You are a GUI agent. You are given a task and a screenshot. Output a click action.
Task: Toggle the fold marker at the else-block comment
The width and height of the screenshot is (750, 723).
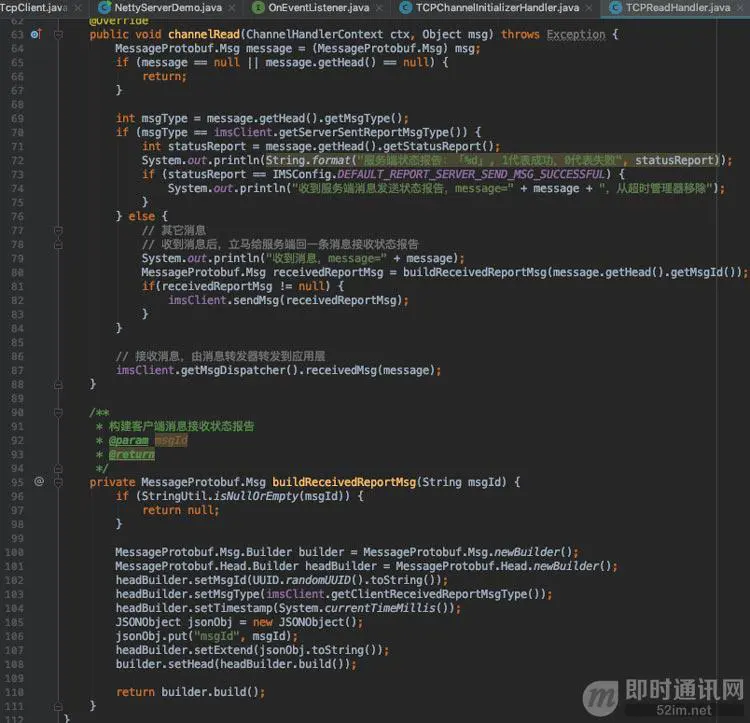point(58,230)
